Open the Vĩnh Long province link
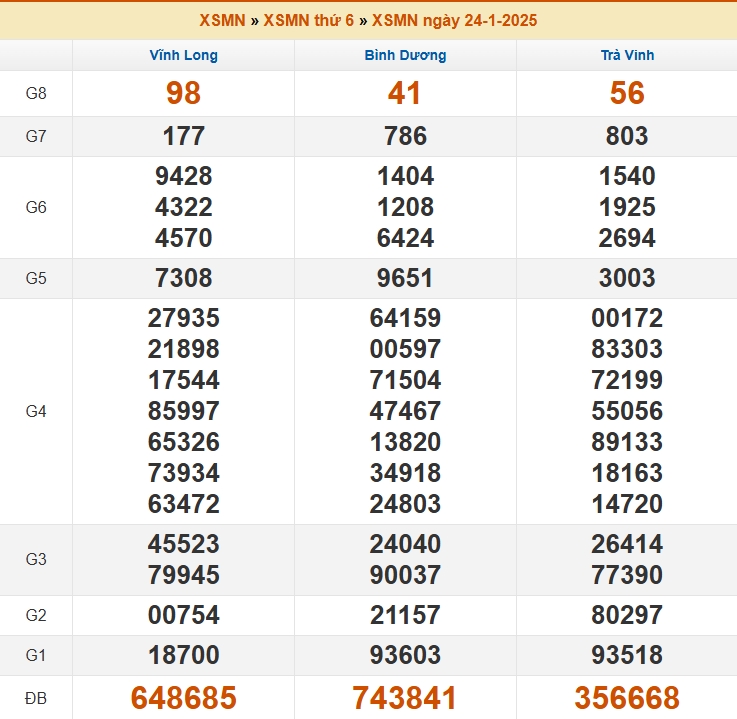This screenshot has height=719, width=737. pyautogui.click(x=184, y=55)
